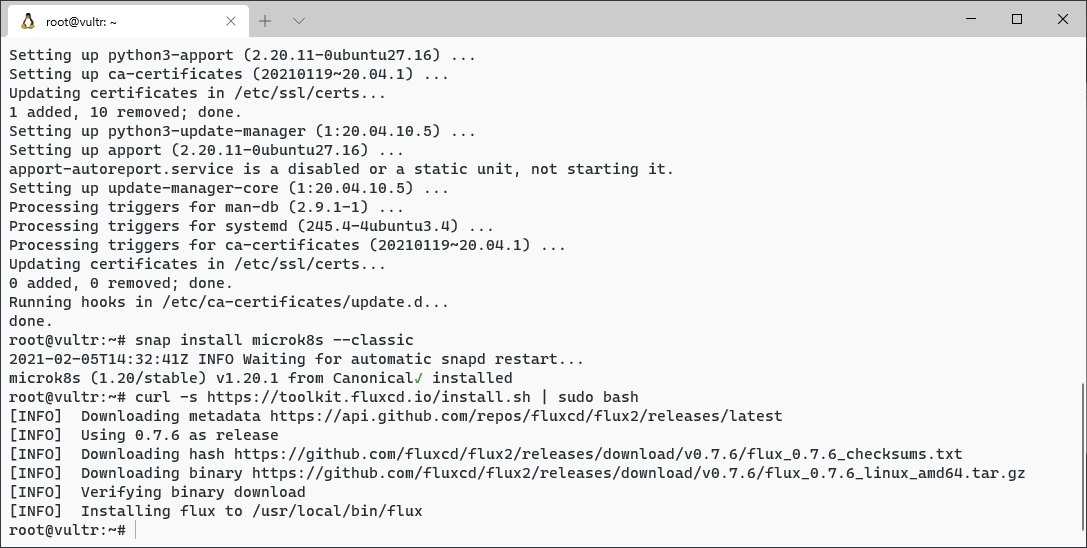The image size is (1087, 548).
Task: Open a new tab with the plus icon
Action: [265, 22]
